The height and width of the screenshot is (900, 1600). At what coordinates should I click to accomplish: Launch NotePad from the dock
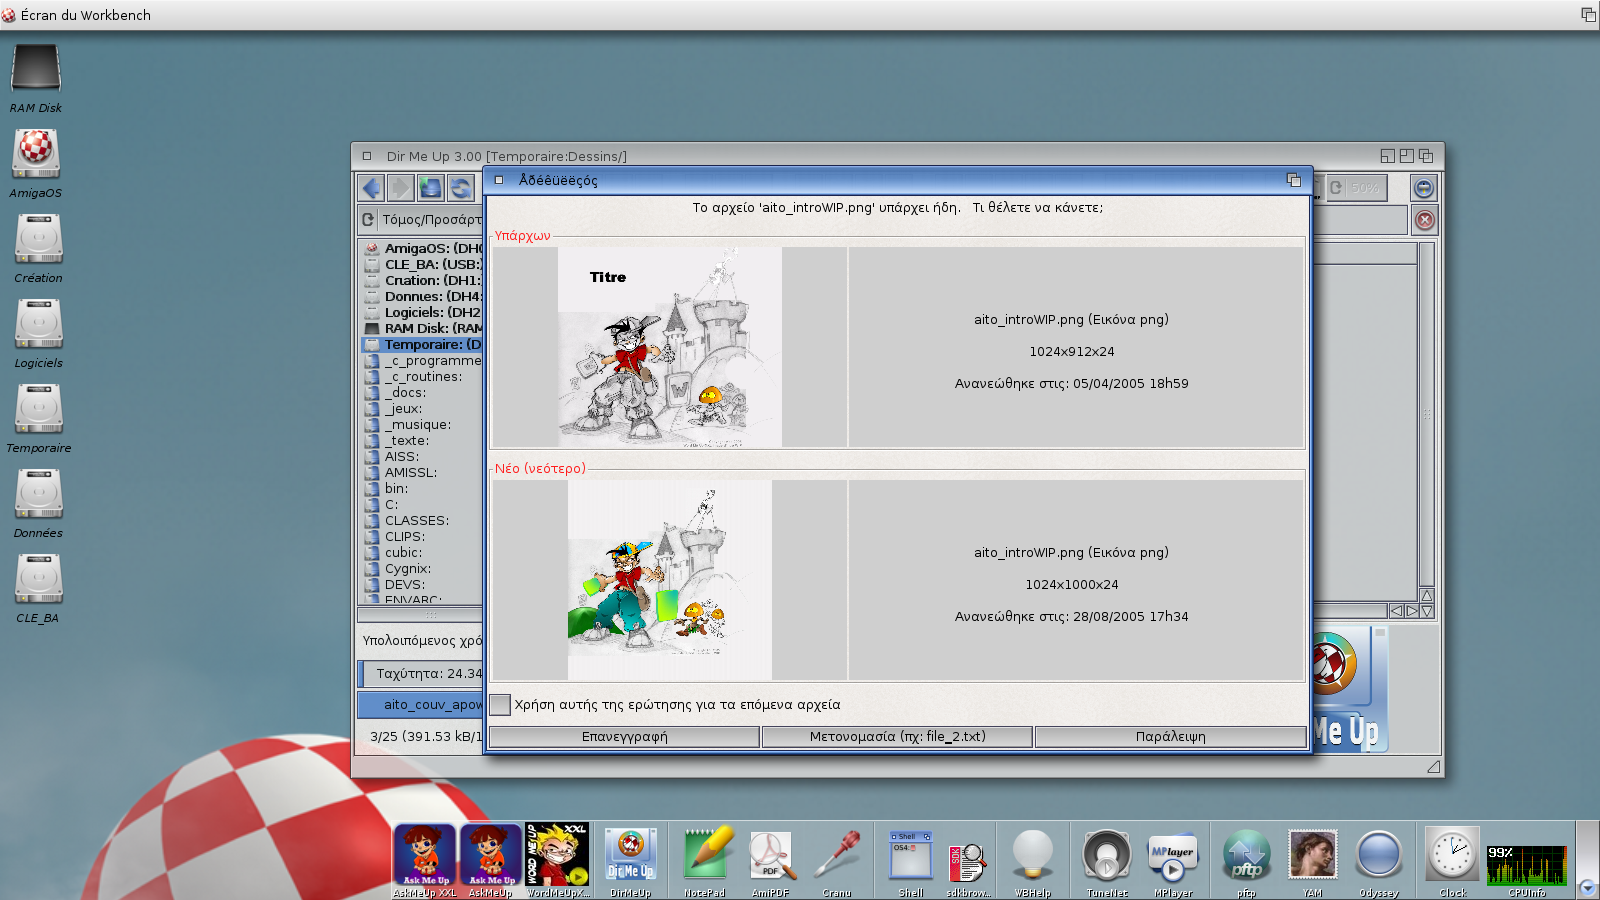pos(705,856)
